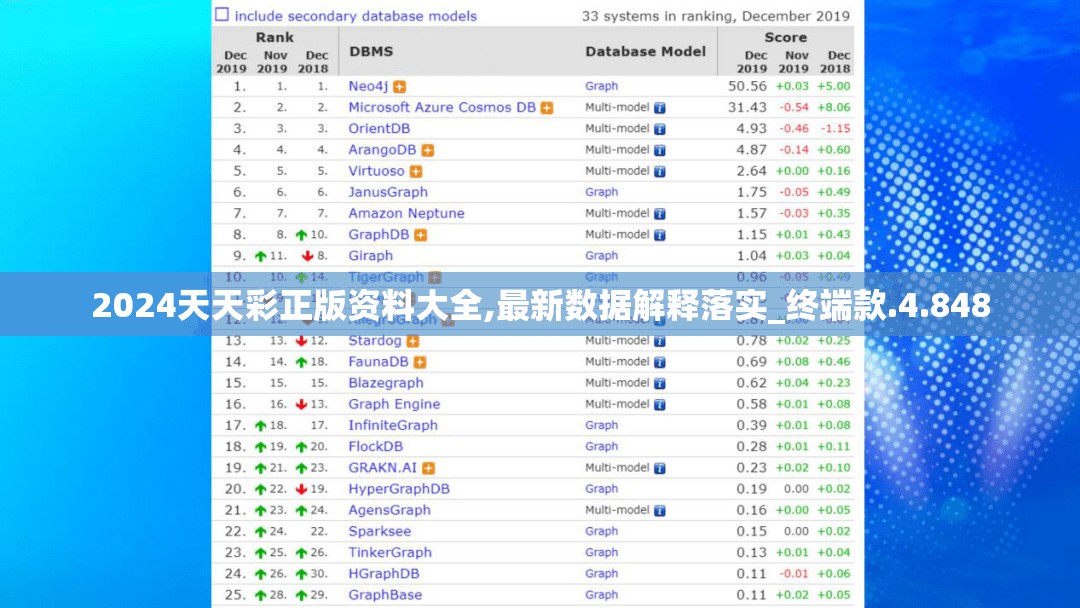
Task: Click the info icon in Amazon Neptune row
Action: [660, 214]
